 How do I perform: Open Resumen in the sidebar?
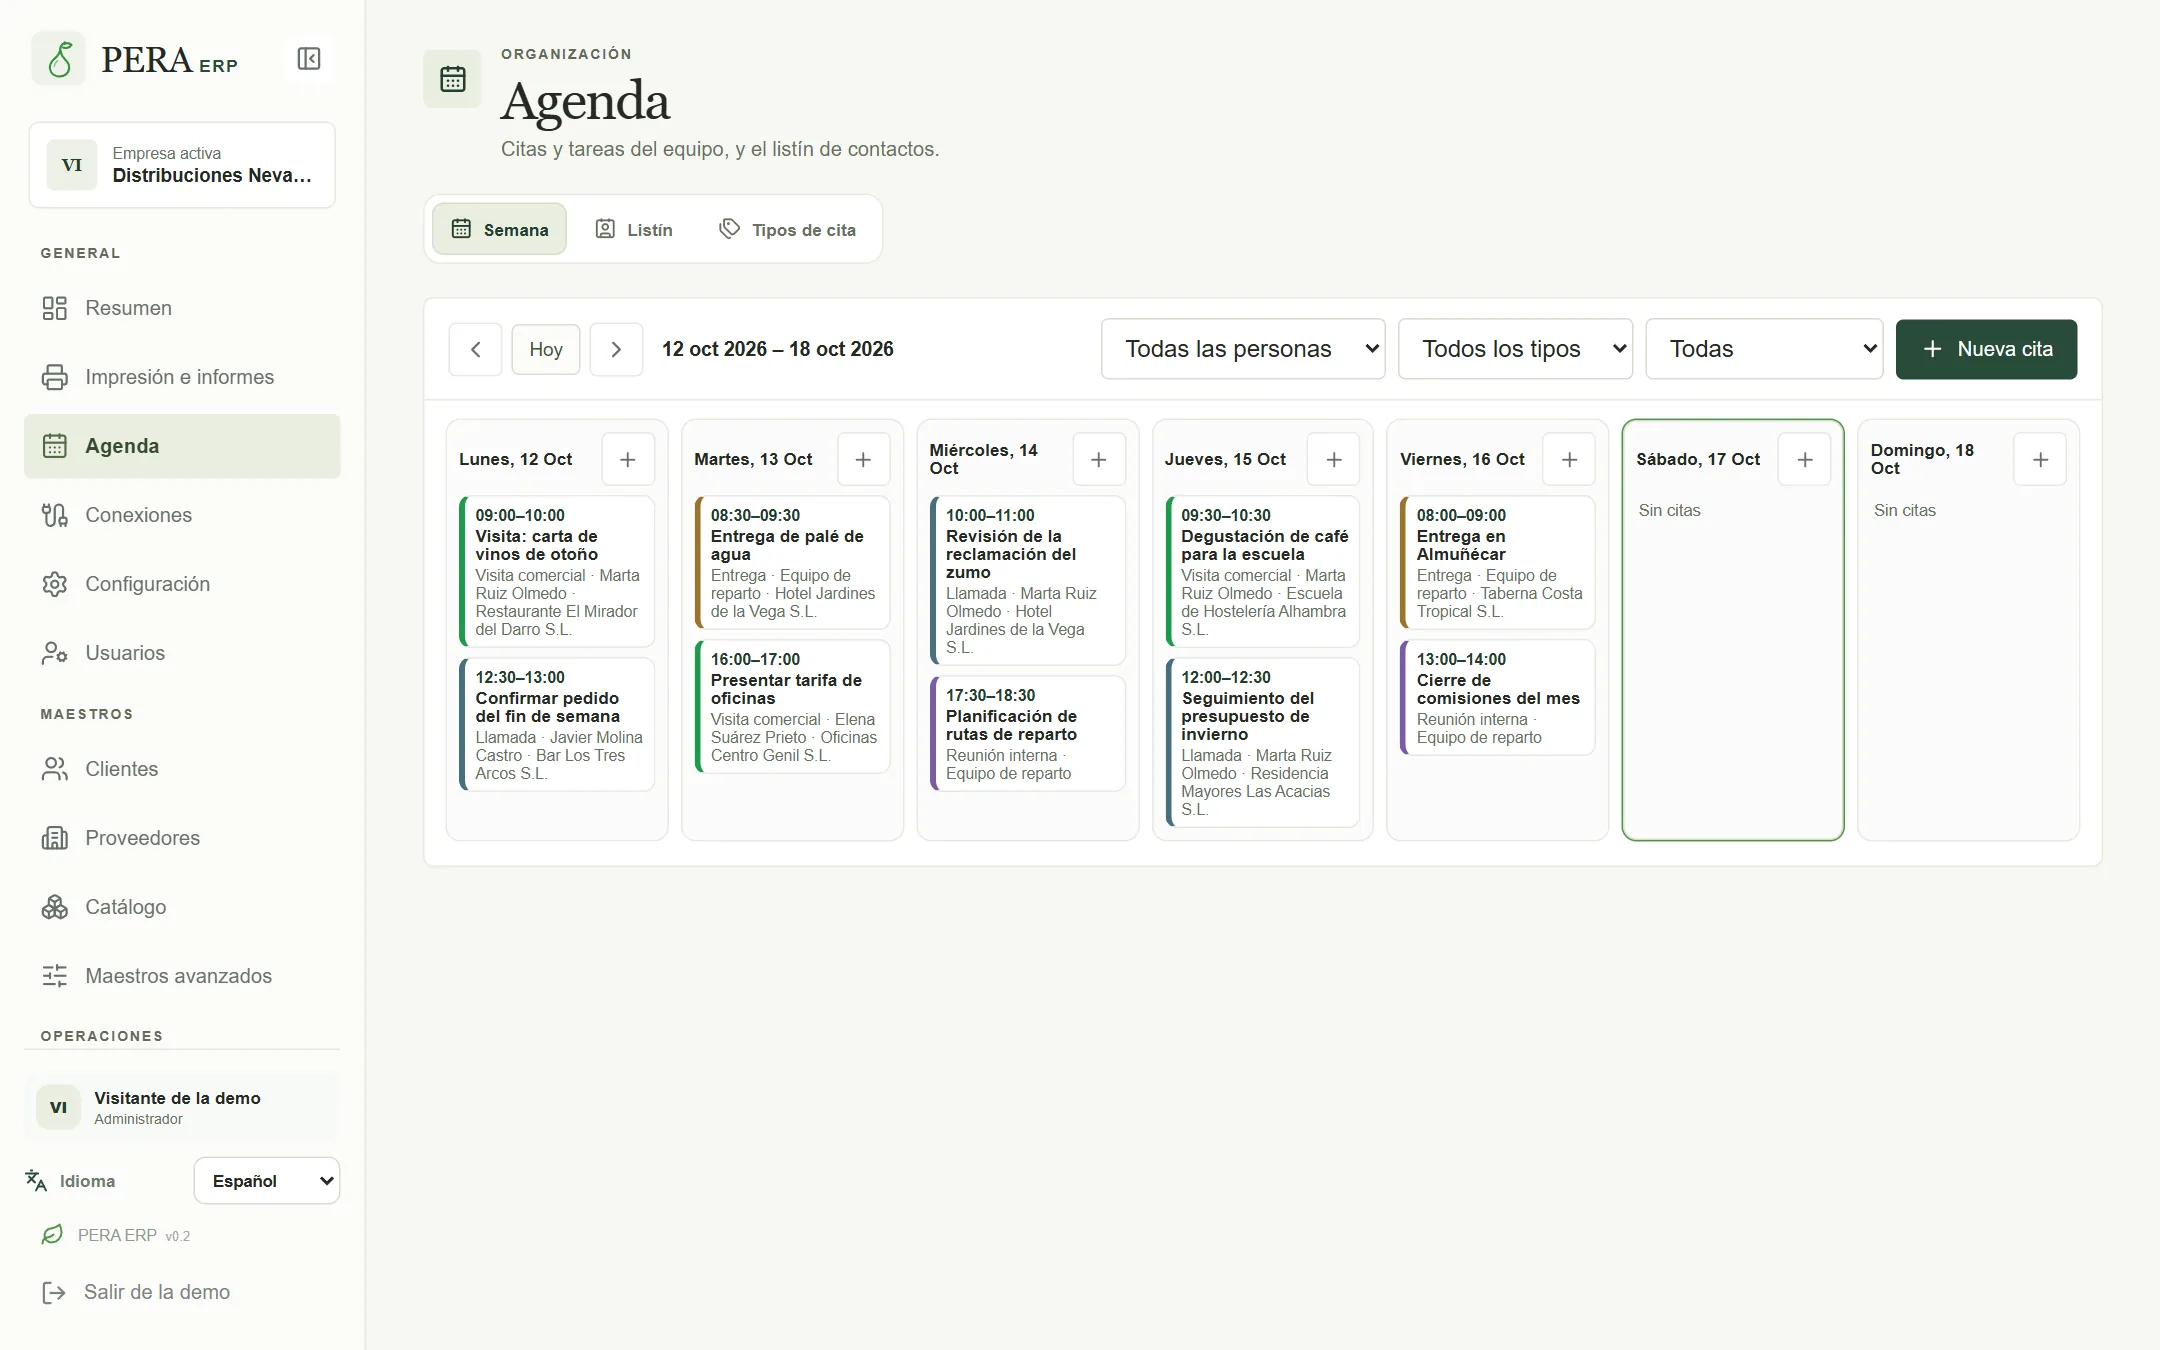coord(182,308)
